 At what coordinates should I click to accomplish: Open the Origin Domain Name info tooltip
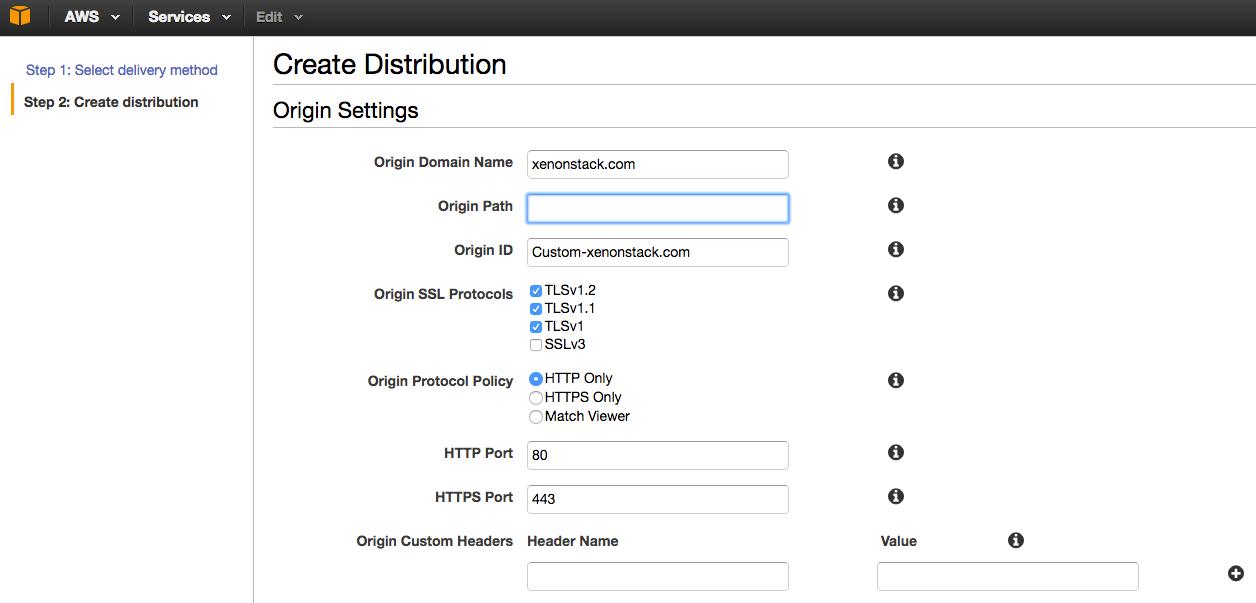[x=895, y=160]
